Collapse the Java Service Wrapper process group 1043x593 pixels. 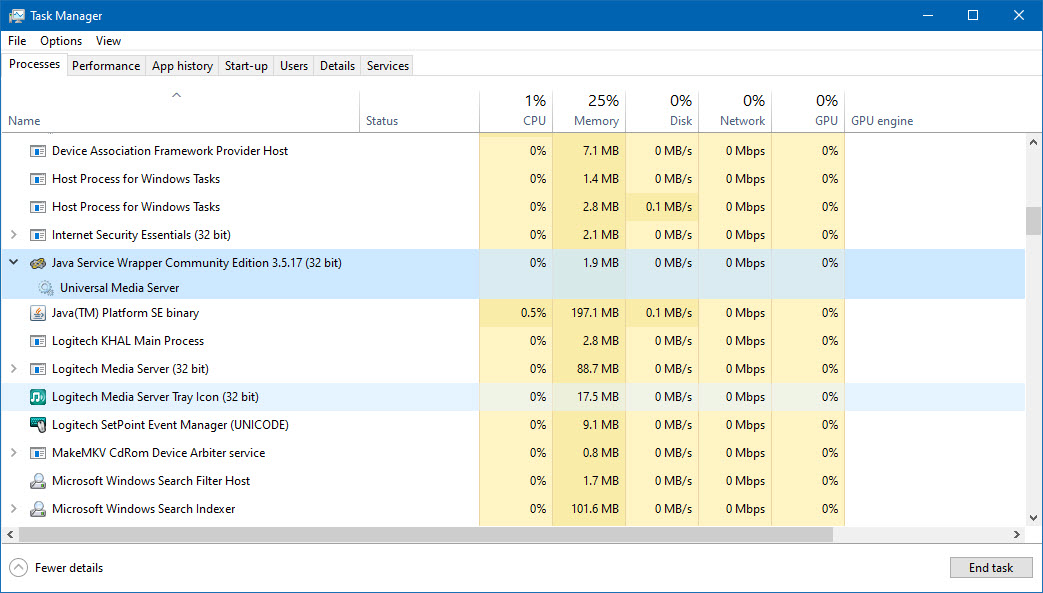[13, 263]
